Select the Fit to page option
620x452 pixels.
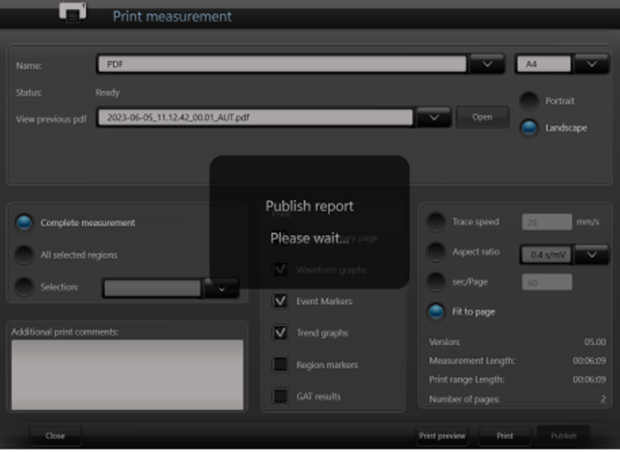(437, 311)
